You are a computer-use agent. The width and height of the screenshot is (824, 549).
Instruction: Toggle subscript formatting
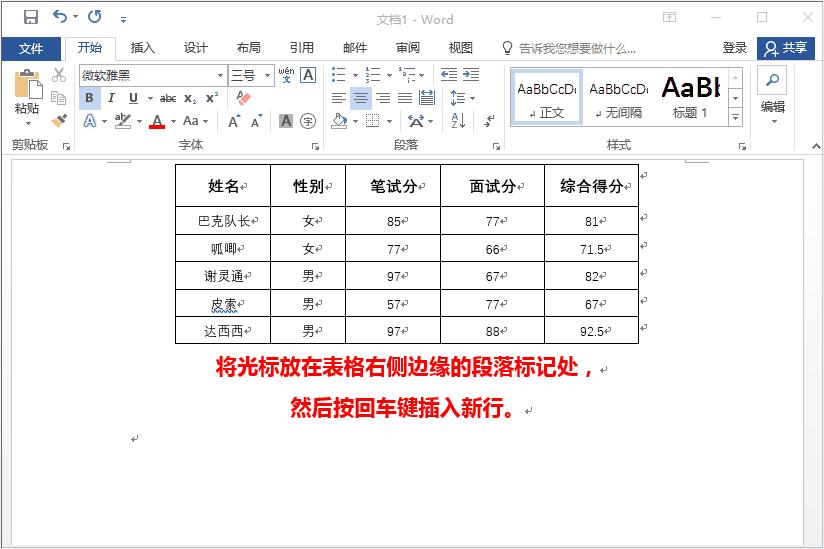(x=190, y=98)
